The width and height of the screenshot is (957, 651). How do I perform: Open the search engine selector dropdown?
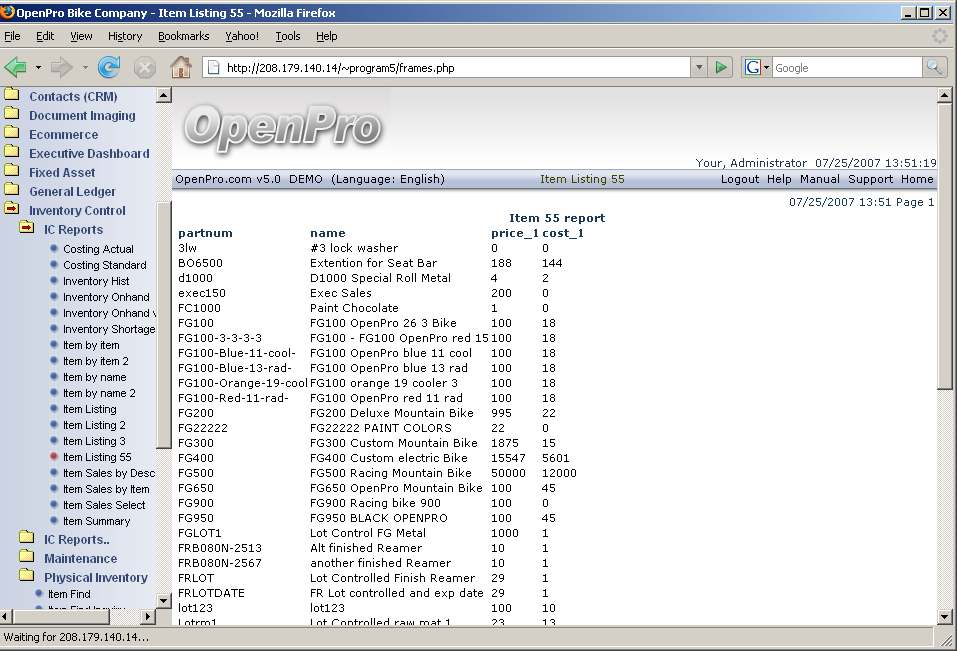pos(758,67)
